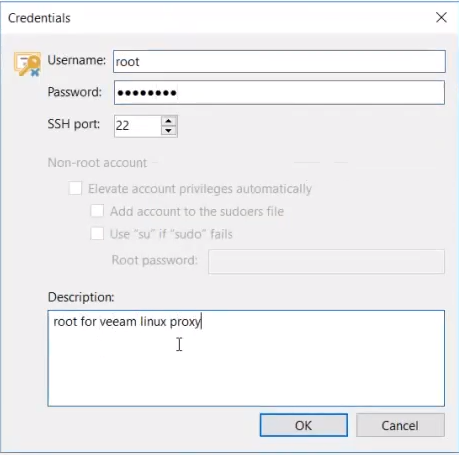The width and height of the screenshot is (459, 455).
Task: Enable Elevate account privileges automatically
Action: 75,188
